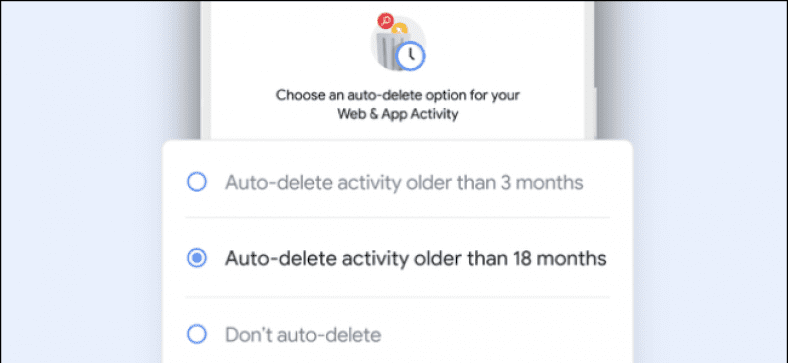Choose 'Auto-delete activity older than 18 months' label
788x363 pixels.
[x=416, y=258]
